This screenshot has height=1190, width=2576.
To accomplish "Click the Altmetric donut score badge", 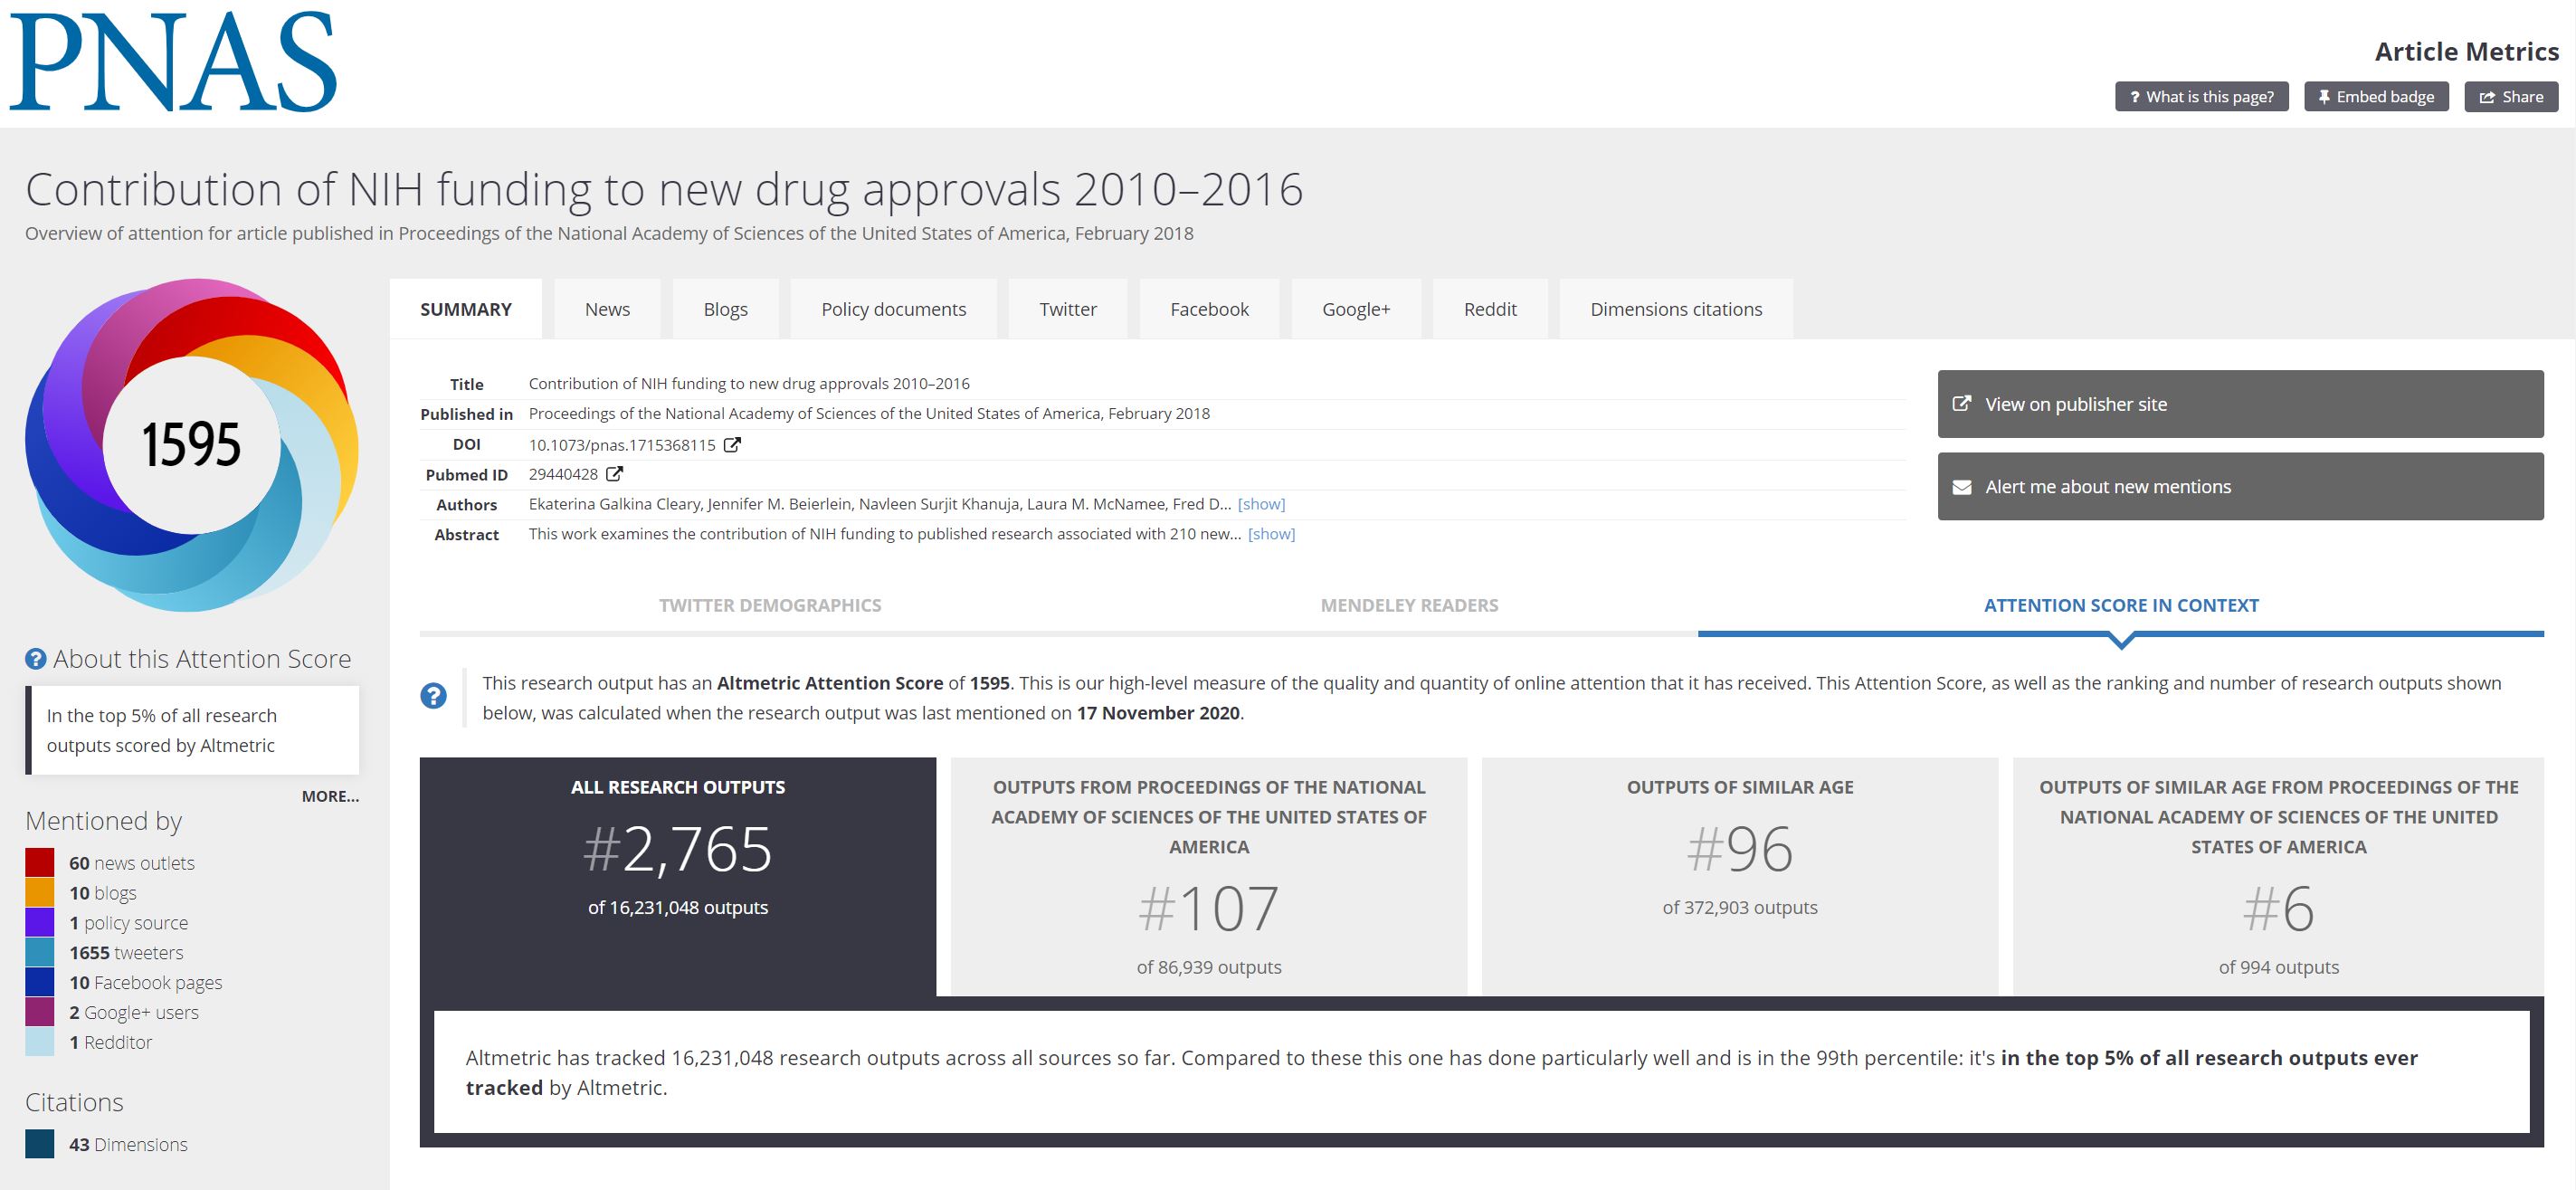I will coord(191,444).
